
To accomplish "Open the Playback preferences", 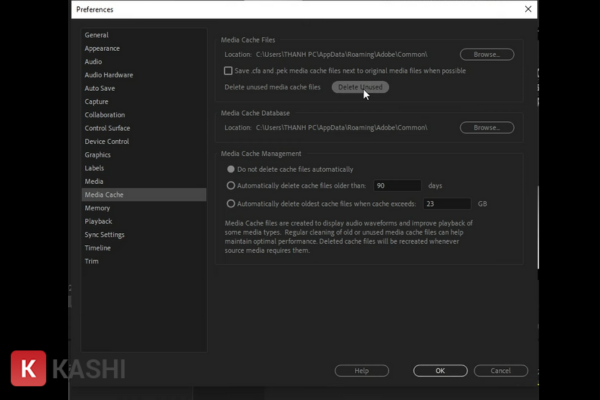I will [99, 221].
